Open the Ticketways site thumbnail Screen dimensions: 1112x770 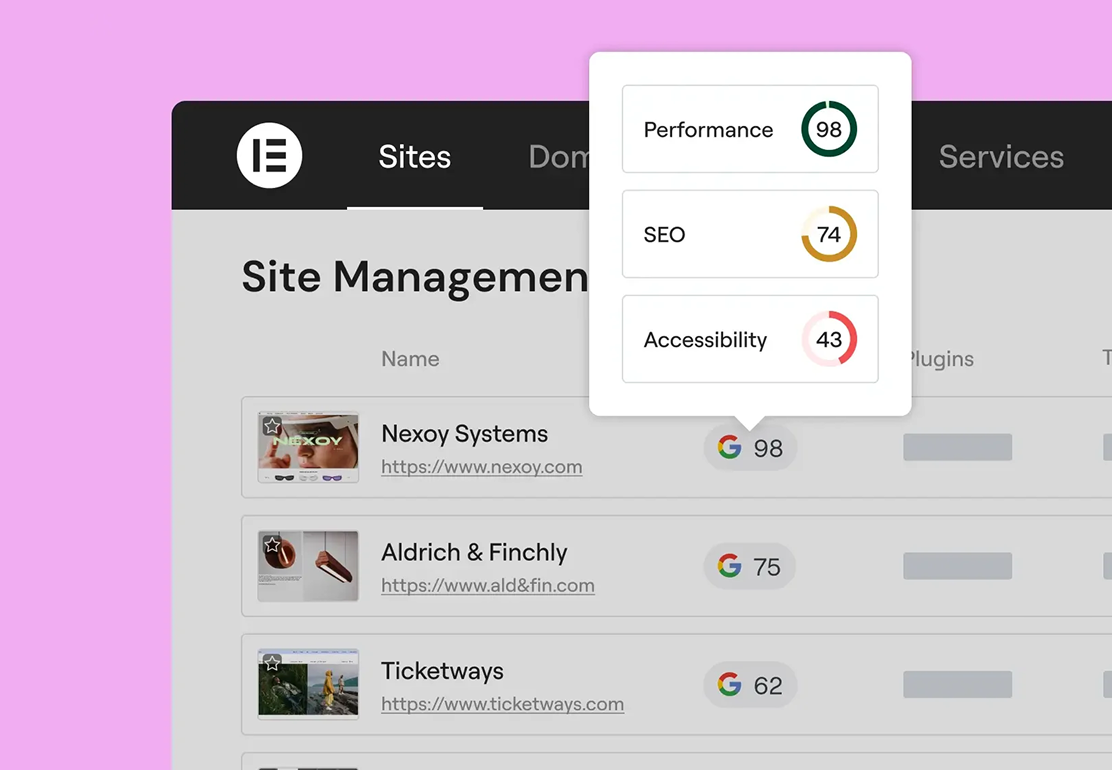(308, 684)
